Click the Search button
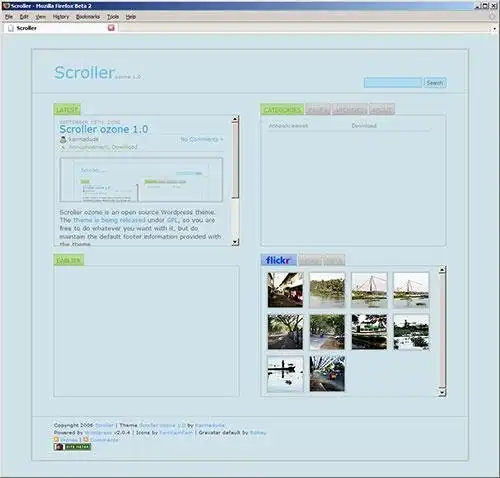The width and height of the screenshot is (500, 478). coord(435,83)
